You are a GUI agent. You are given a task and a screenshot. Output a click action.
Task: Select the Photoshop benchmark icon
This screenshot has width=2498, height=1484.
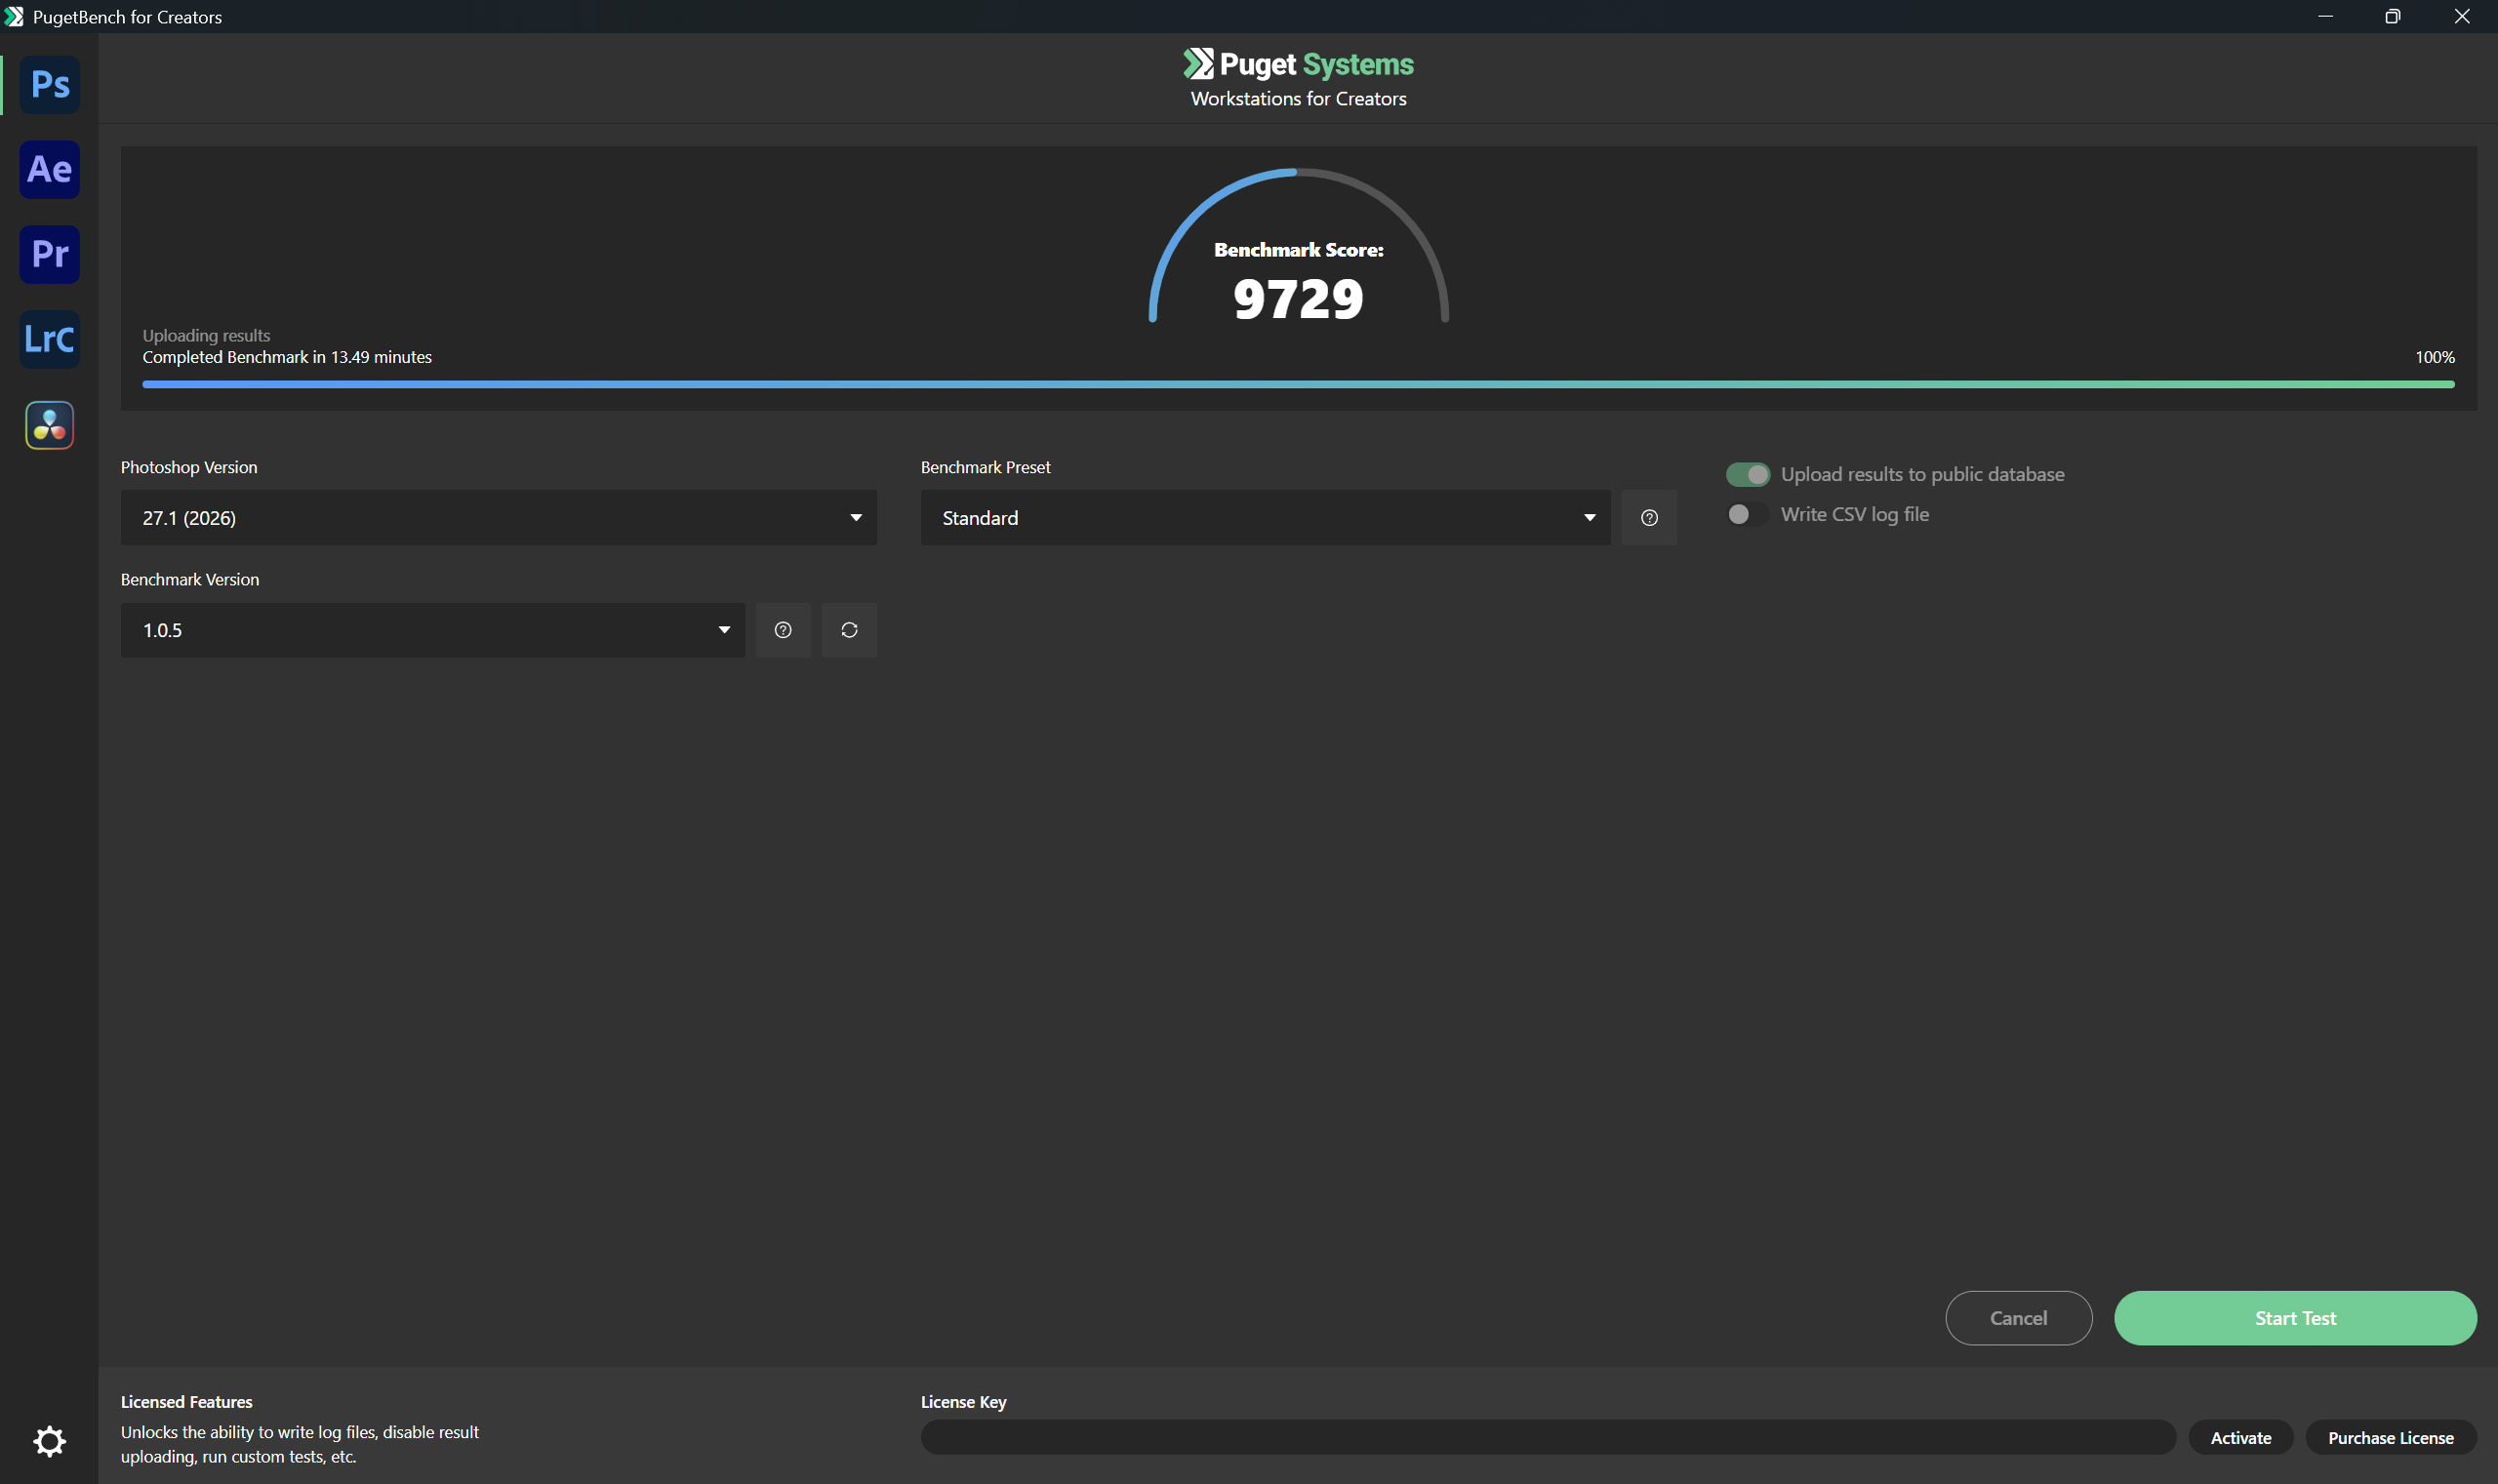click(x=49, y=84)
